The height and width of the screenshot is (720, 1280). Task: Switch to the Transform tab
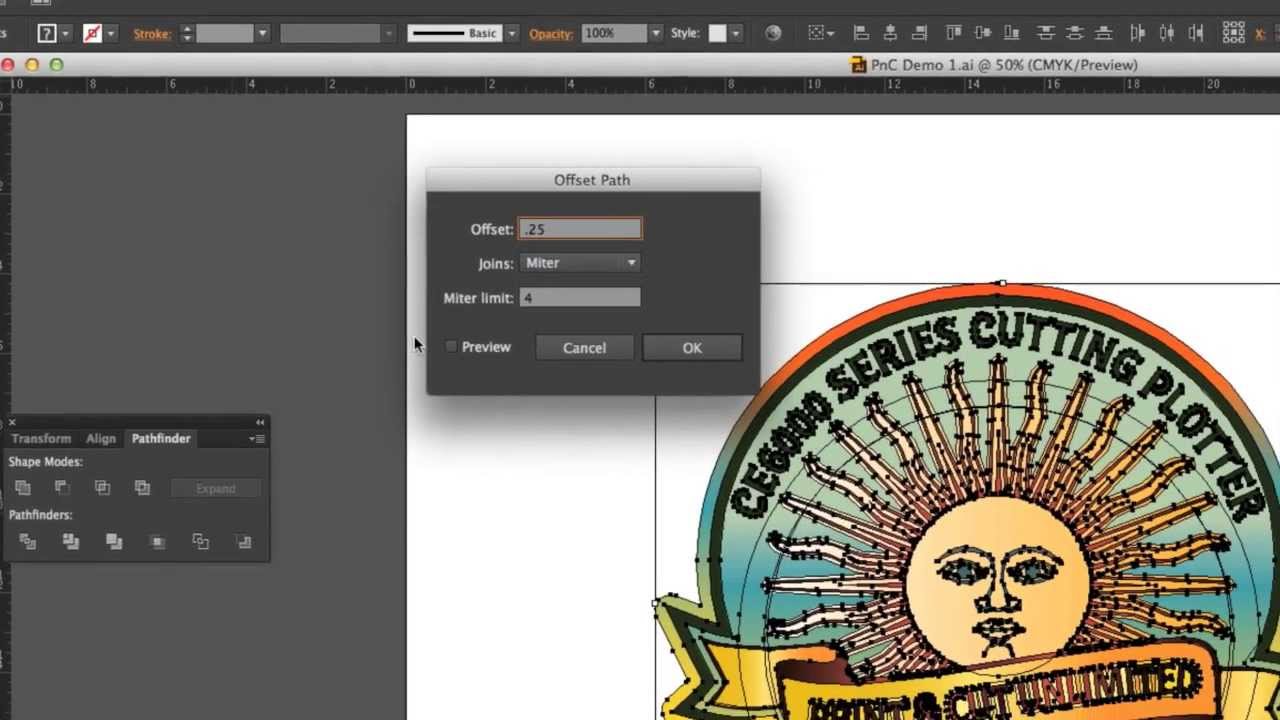(41, 438)
